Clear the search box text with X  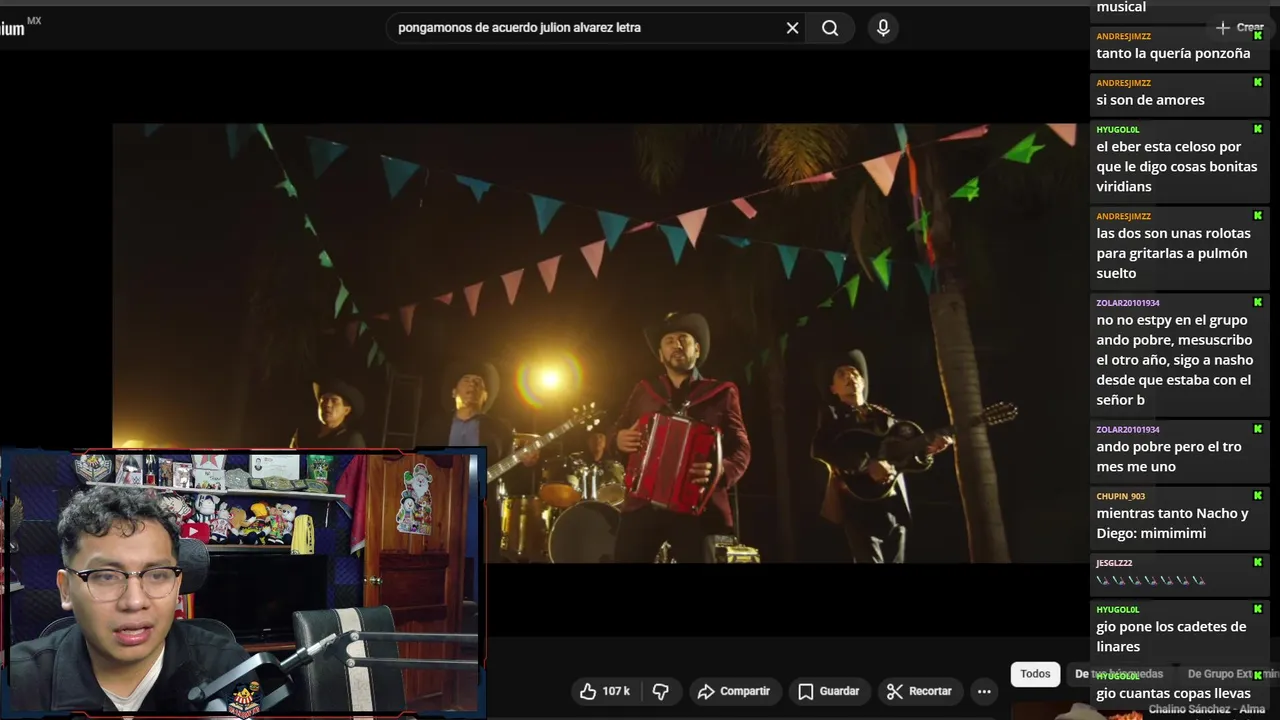coord(792,28)
